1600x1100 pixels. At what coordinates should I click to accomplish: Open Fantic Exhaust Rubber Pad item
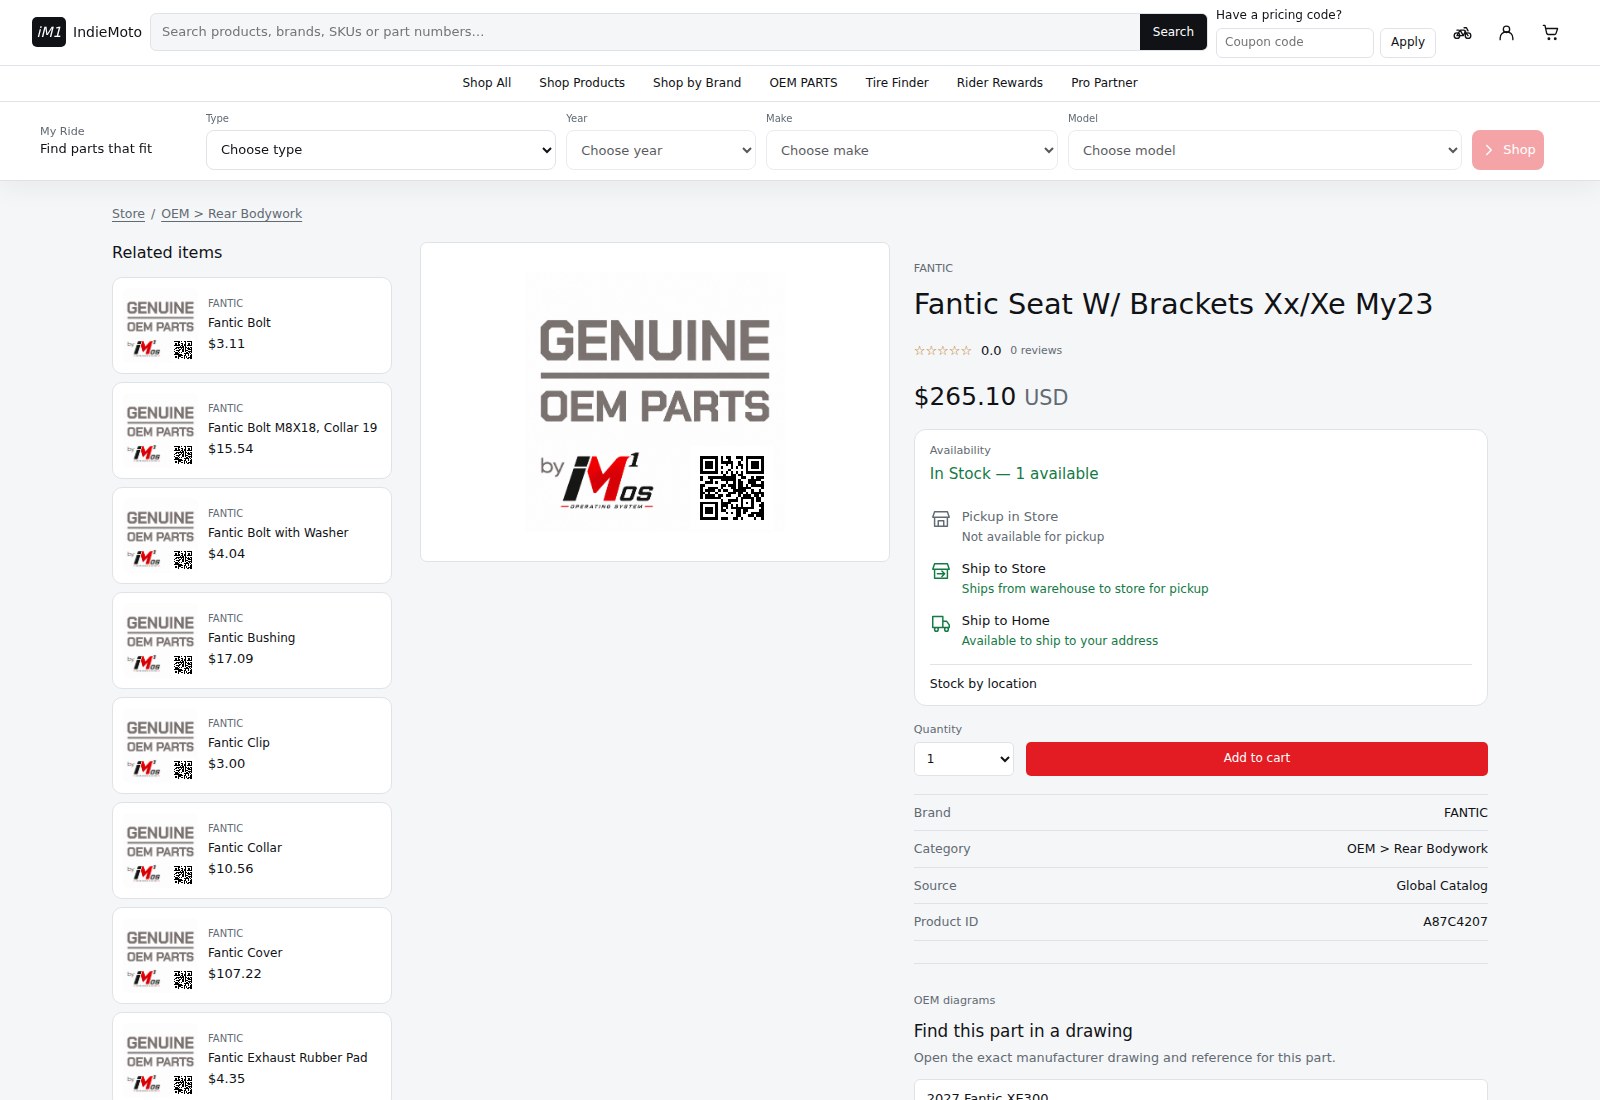[252, 1057]
